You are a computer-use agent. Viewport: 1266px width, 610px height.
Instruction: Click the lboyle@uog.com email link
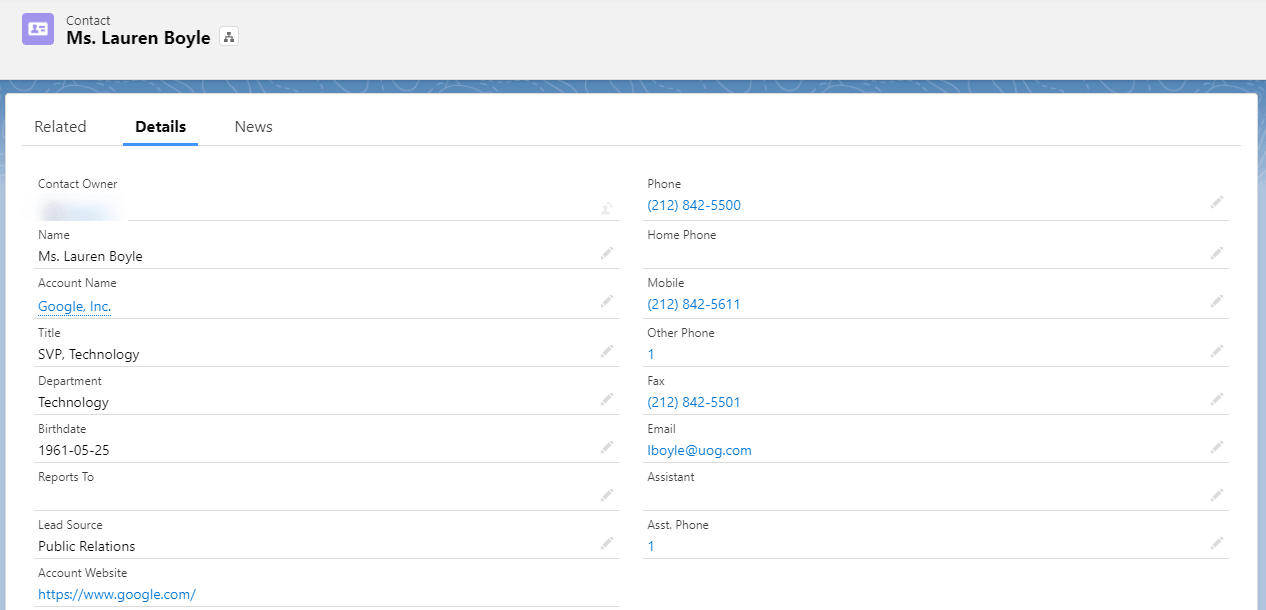pos(699,450)
